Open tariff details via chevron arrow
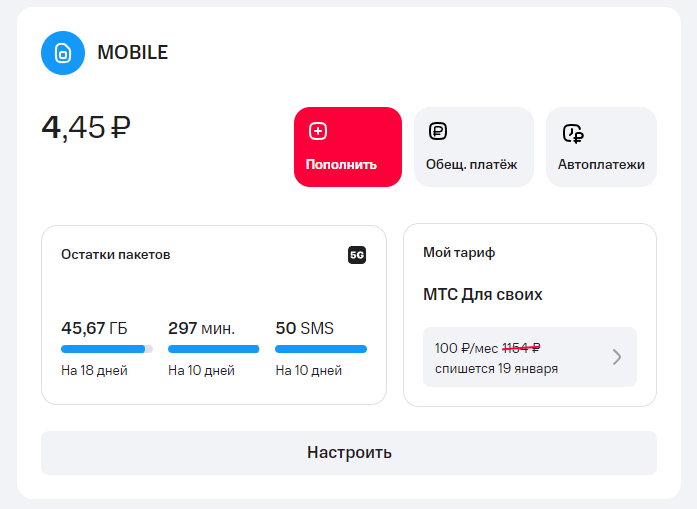This screenshot has width=697, height=509. coord(617,357)
